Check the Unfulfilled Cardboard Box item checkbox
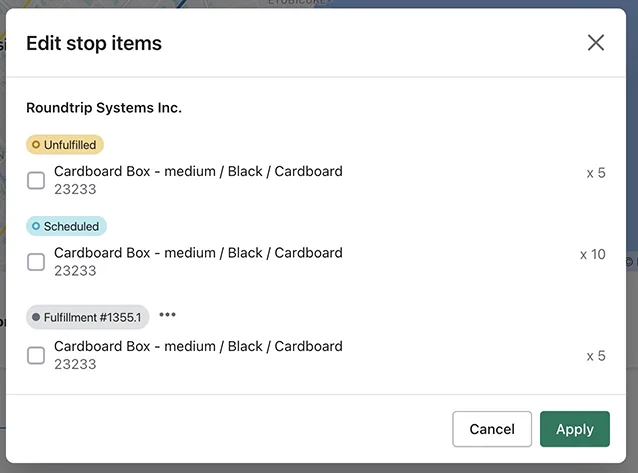 [36, 180]
